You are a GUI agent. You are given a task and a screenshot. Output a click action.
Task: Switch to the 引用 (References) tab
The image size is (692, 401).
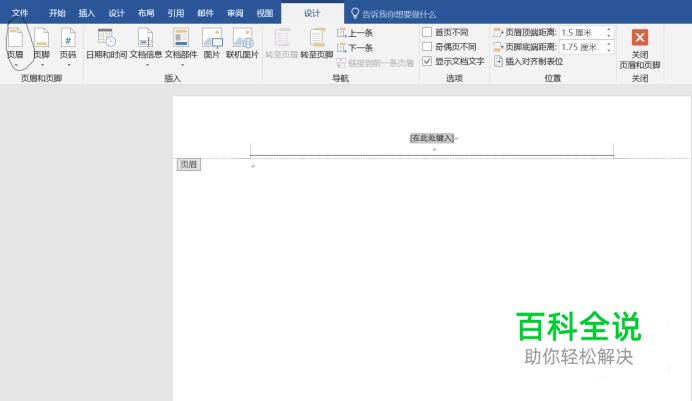(176, 13)
